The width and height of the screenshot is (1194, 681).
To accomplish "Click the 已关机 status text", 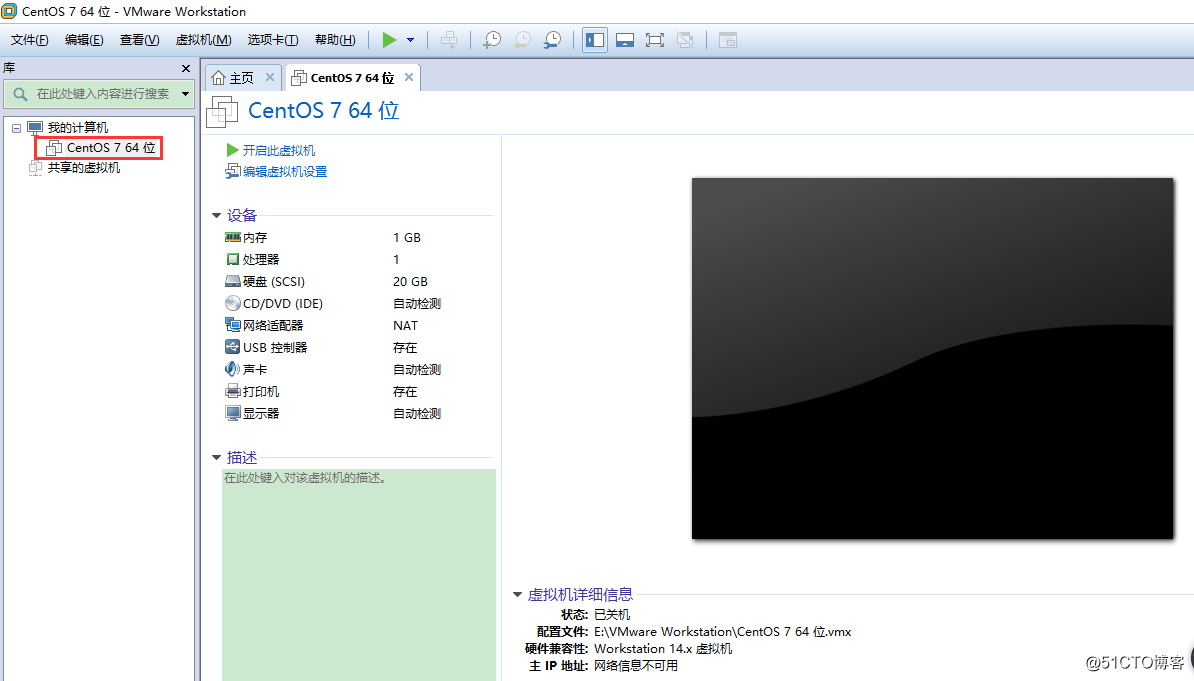I will point(612,615).
